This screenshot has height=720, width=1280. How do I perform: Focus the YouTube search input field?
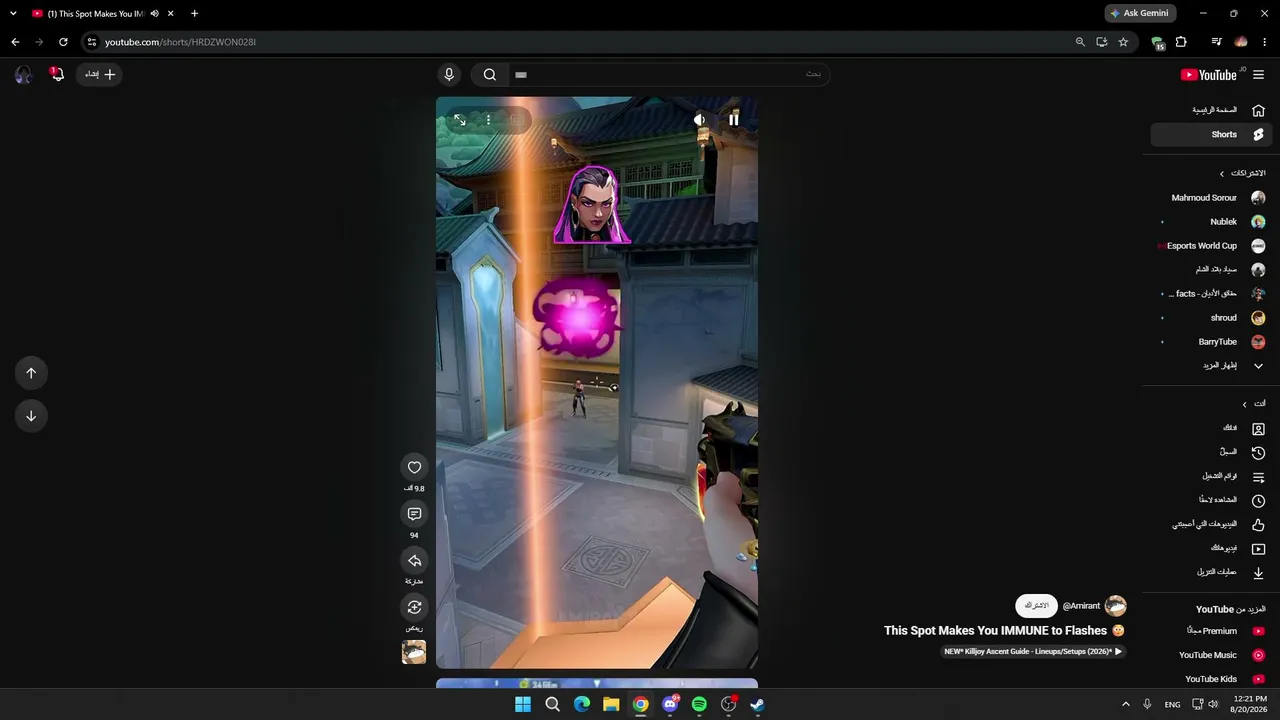tap(668, 74)
